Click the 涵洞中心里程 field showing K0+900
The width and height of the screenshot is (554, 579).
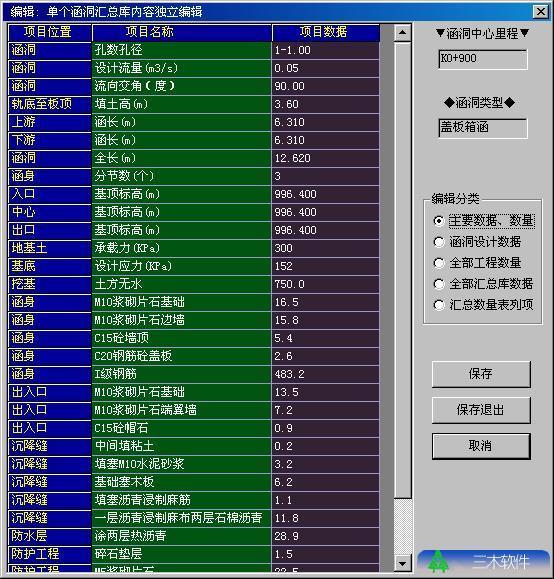pos(483,59)
